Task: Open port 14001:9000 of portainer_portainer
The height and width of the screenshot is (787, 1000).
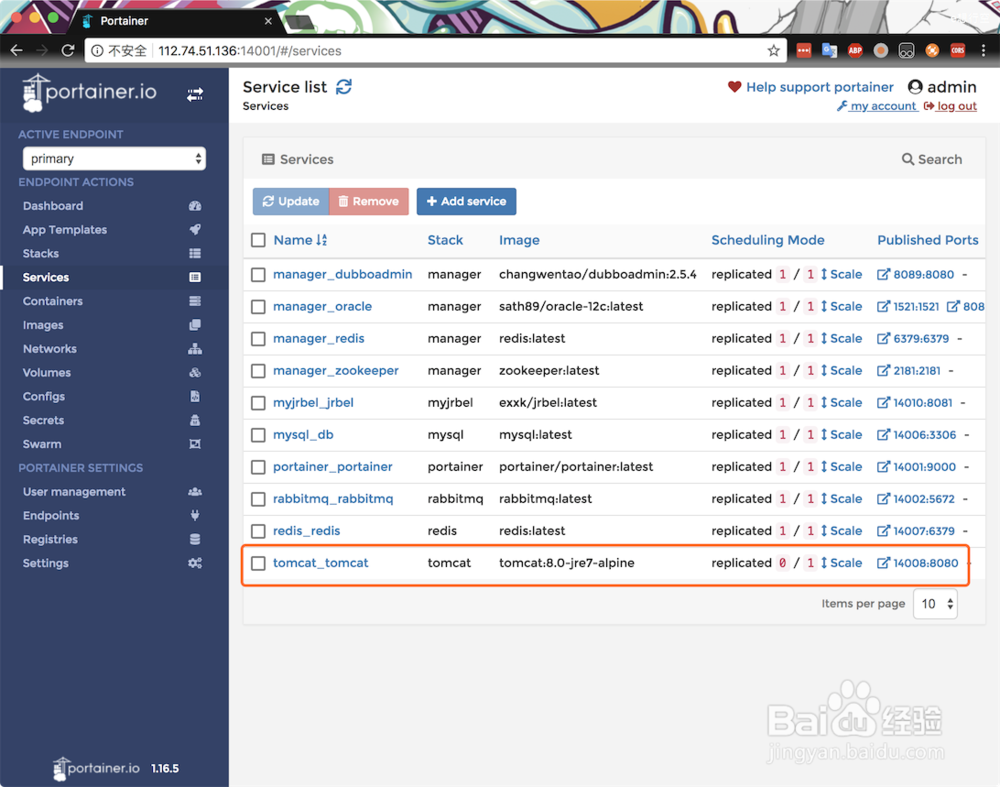Action: click(x=916, y=466)
